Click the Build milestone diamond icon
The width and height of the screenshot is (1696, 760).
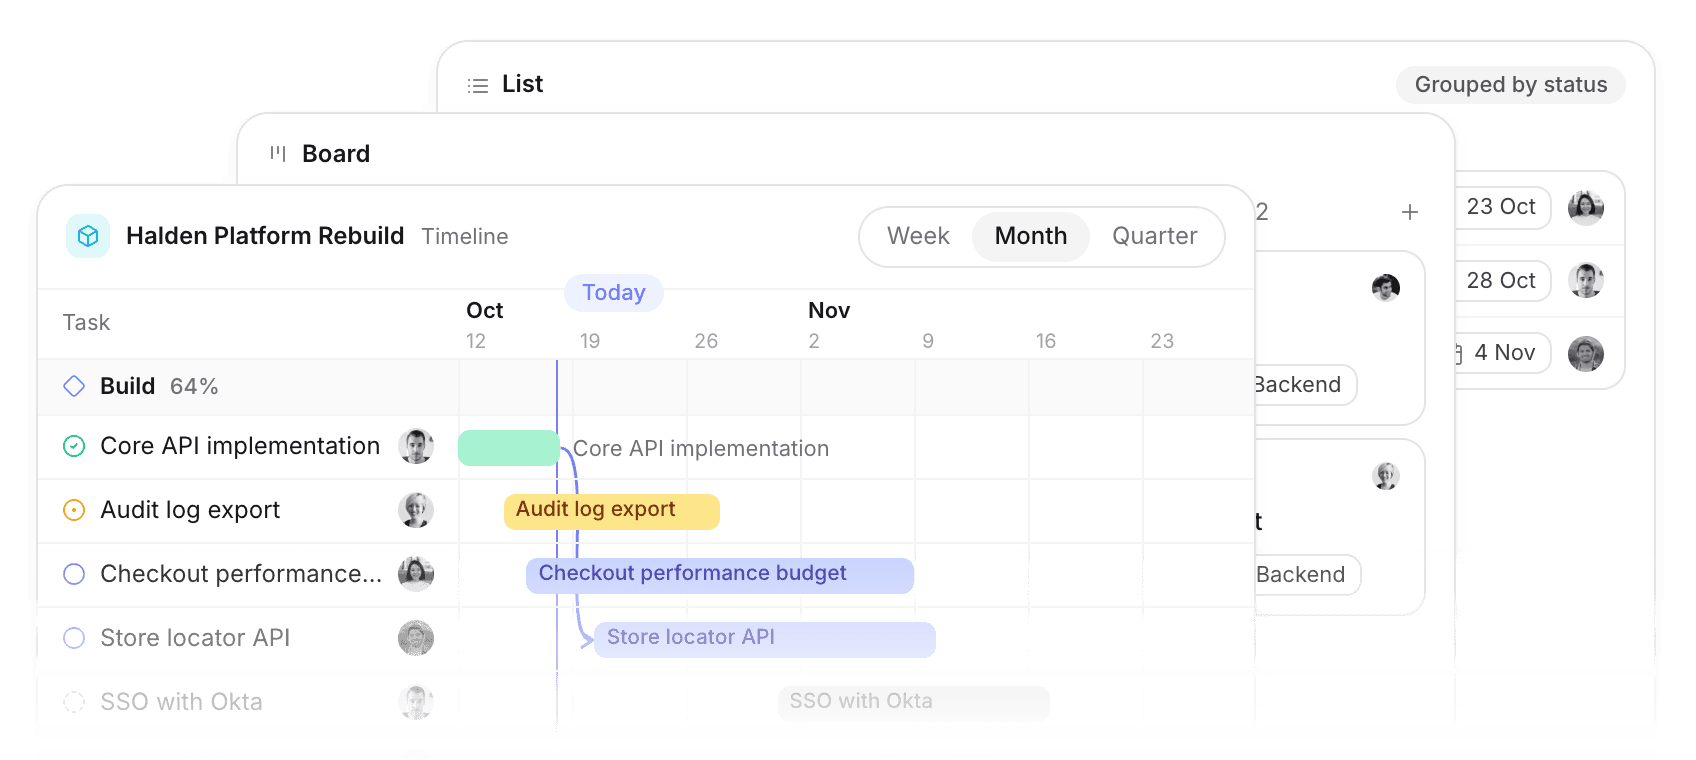[x=74, y=386]
